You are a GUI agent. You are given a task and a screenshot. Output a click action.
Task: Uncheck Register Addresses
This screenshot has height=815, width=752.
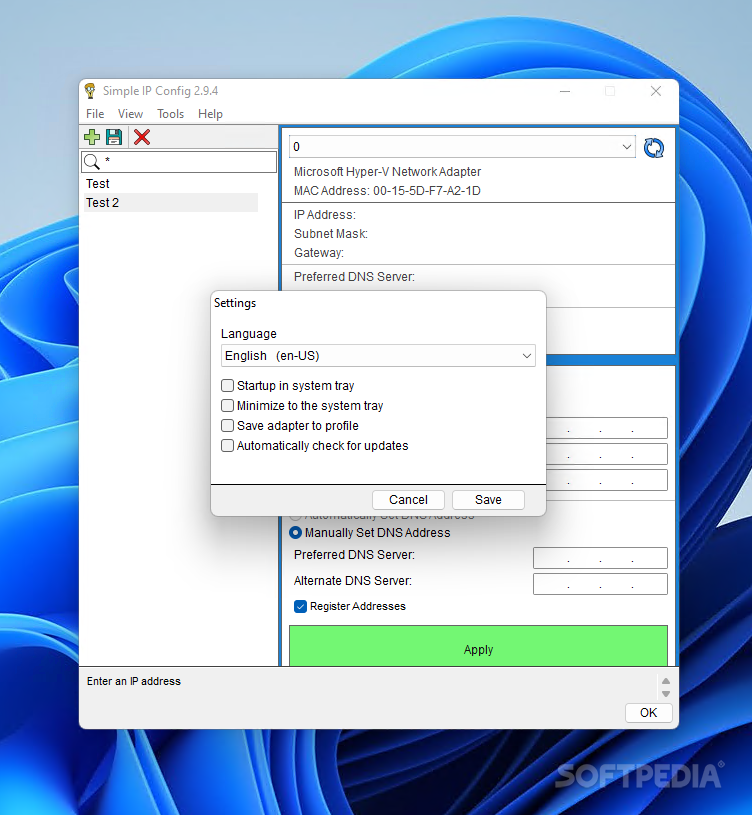click(x=300, y=607)
